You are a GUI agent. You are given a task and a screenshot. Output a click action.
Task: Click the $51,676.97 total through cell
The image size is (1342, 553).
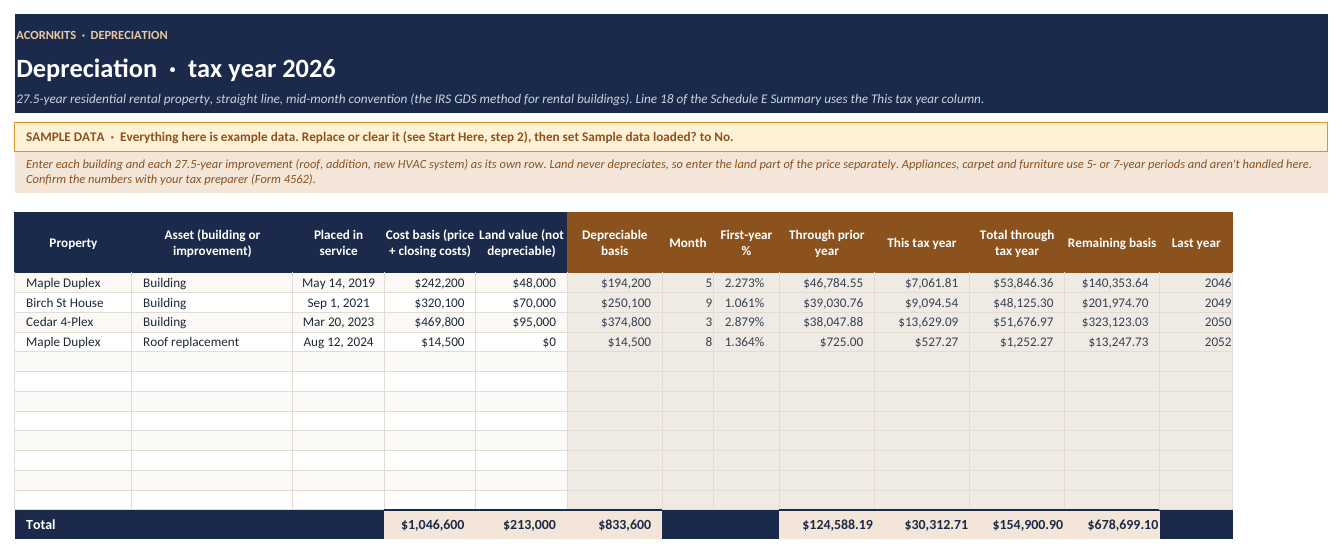pyautogui.click(x=1016, y=322)
